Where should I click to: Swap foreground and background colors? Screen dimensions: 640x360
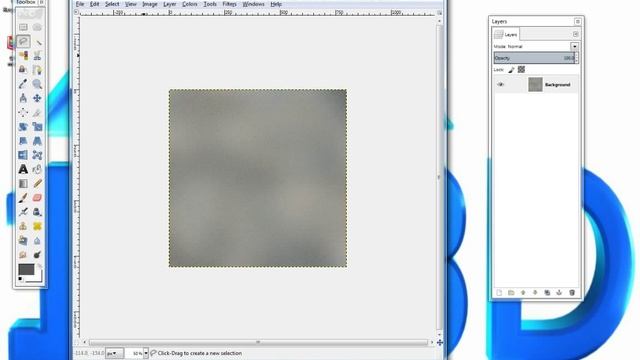pyautogui.click(x=40, y=266)
